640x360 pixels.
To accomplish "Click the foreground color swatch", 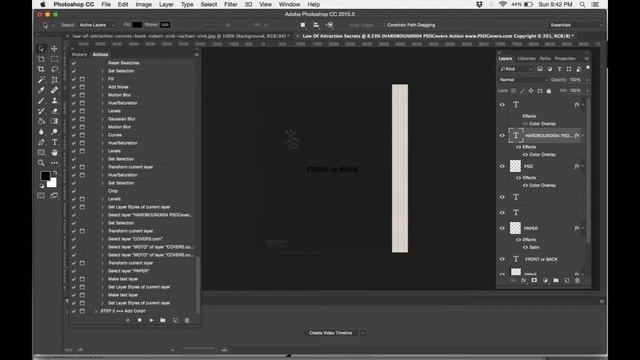I will click(x=45, y=176).
